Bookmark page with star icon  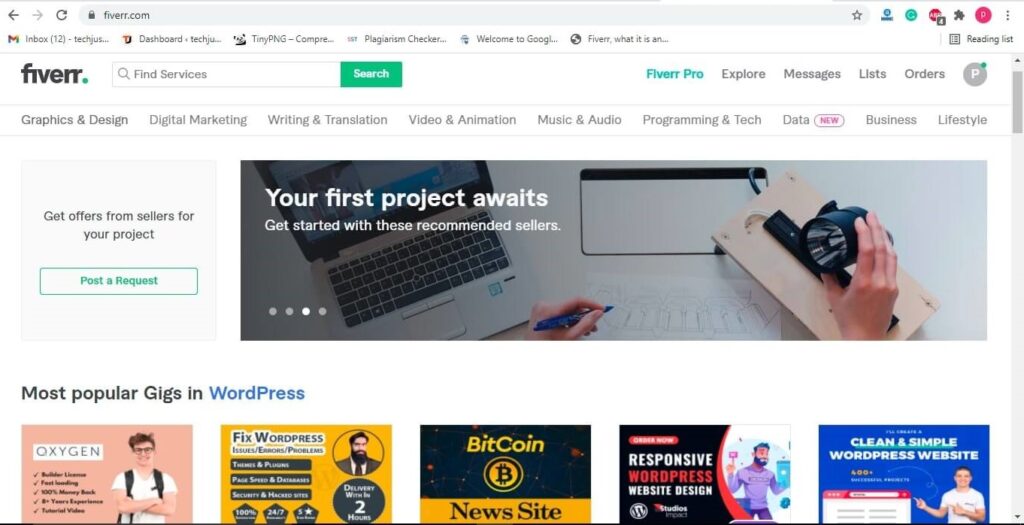tap(857, 15)
